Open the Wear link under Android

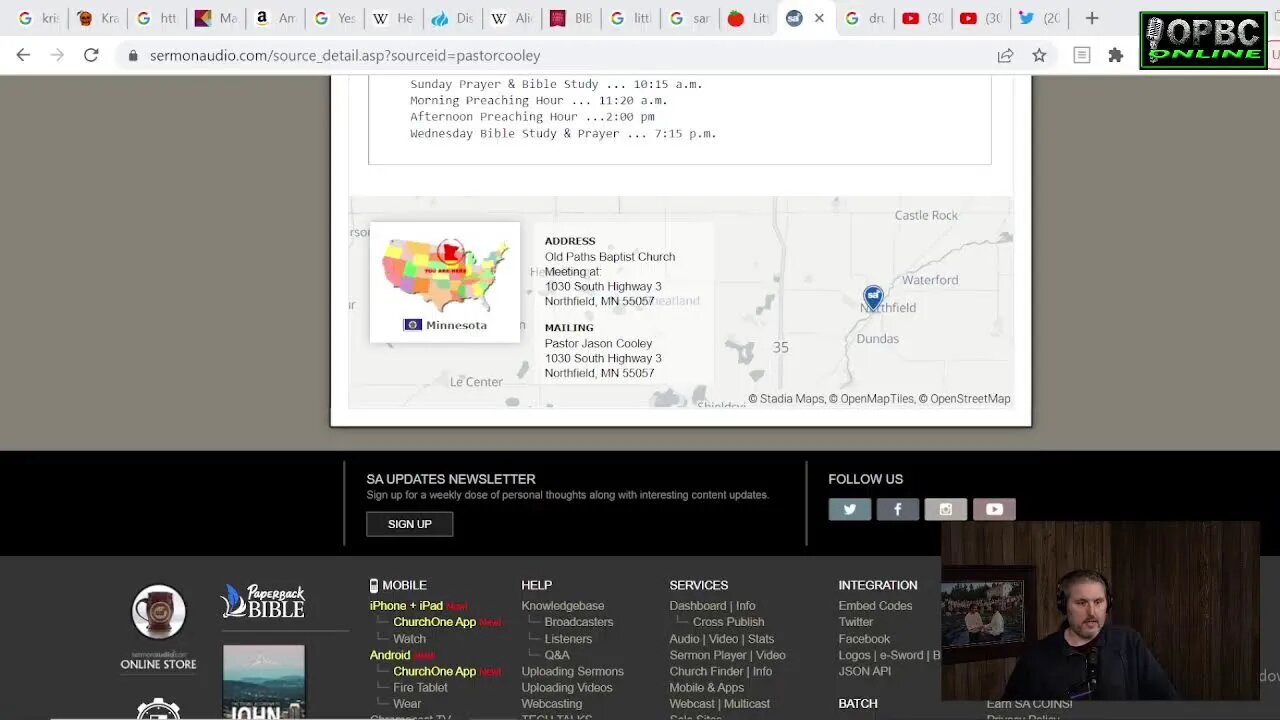pos(407,704)
